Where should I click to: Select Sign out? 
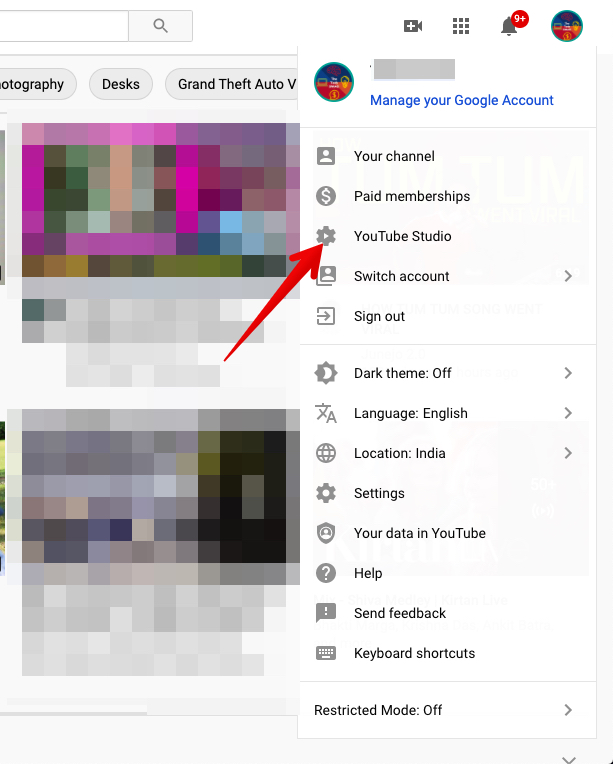pyautogui.click(x=447, y=316)
